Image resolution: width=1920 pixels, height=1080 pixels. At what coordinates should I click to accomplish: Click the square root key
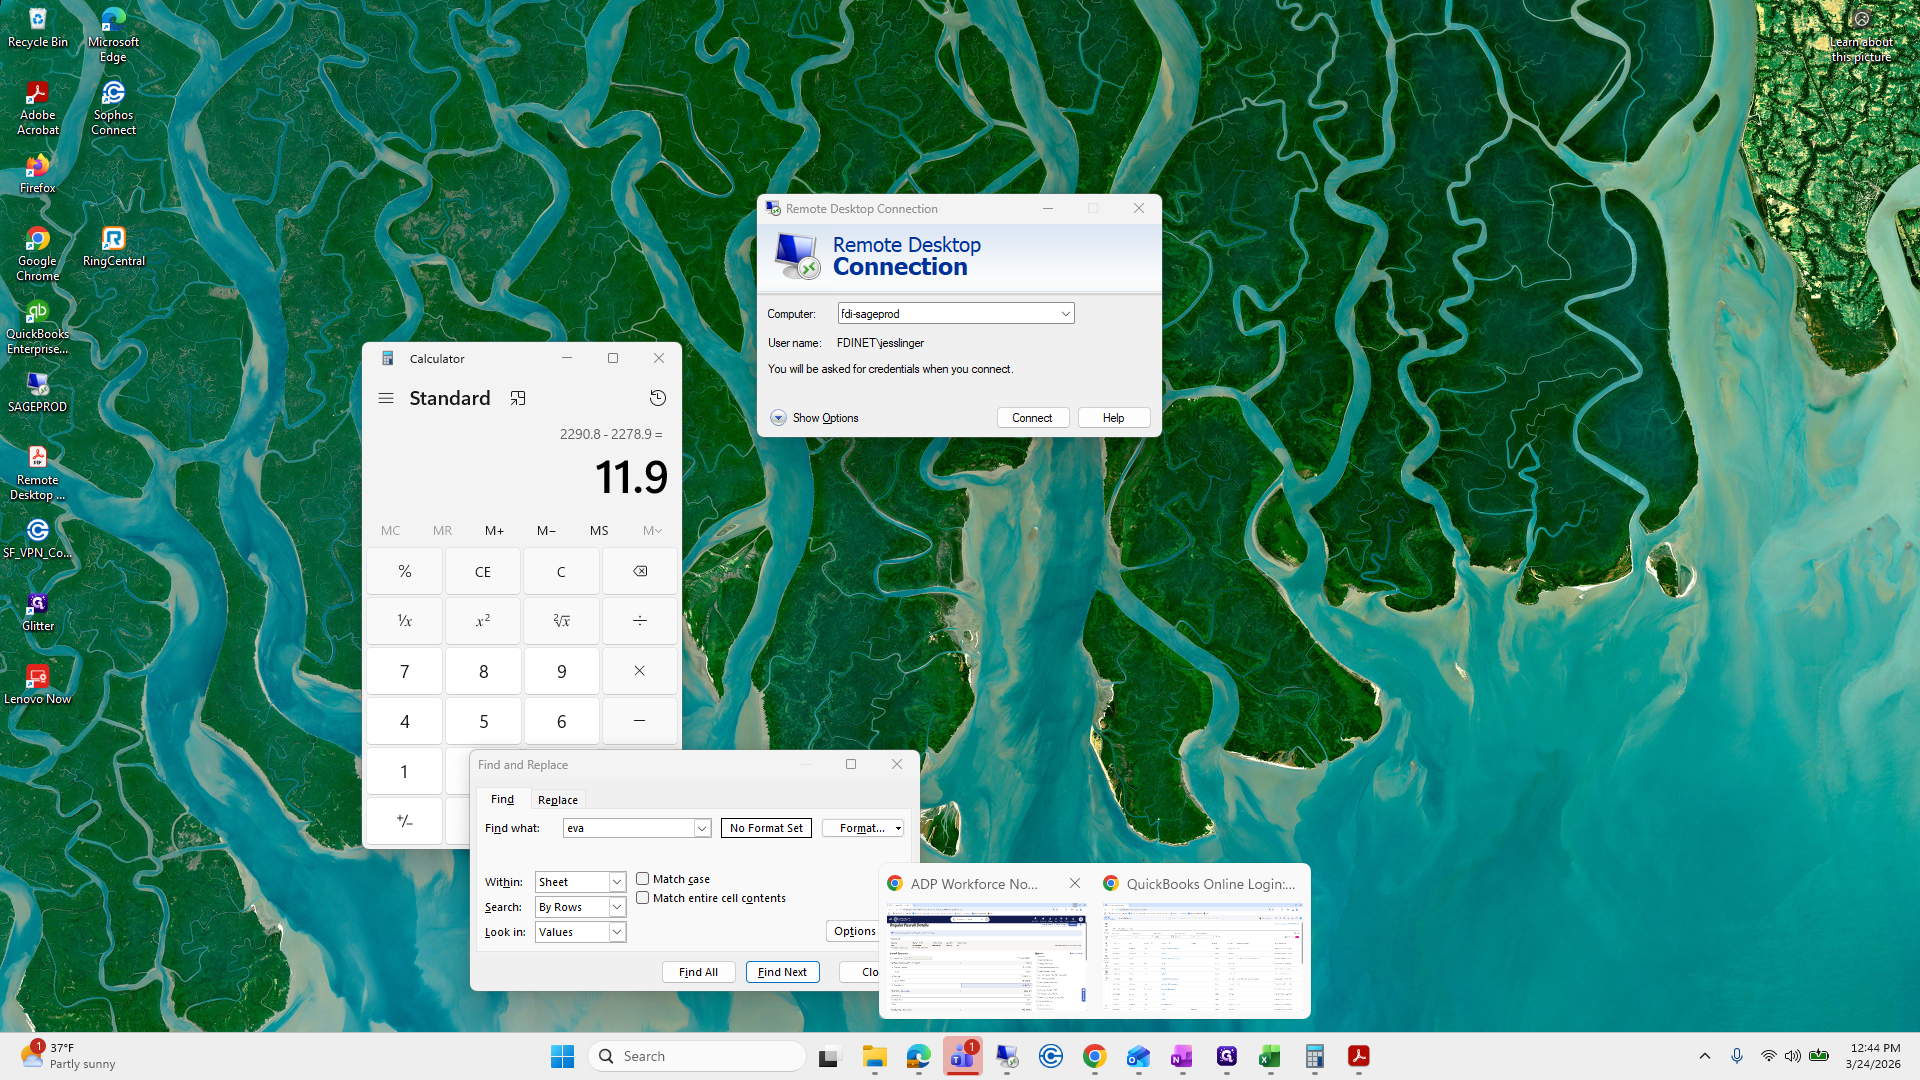(561, 621)
